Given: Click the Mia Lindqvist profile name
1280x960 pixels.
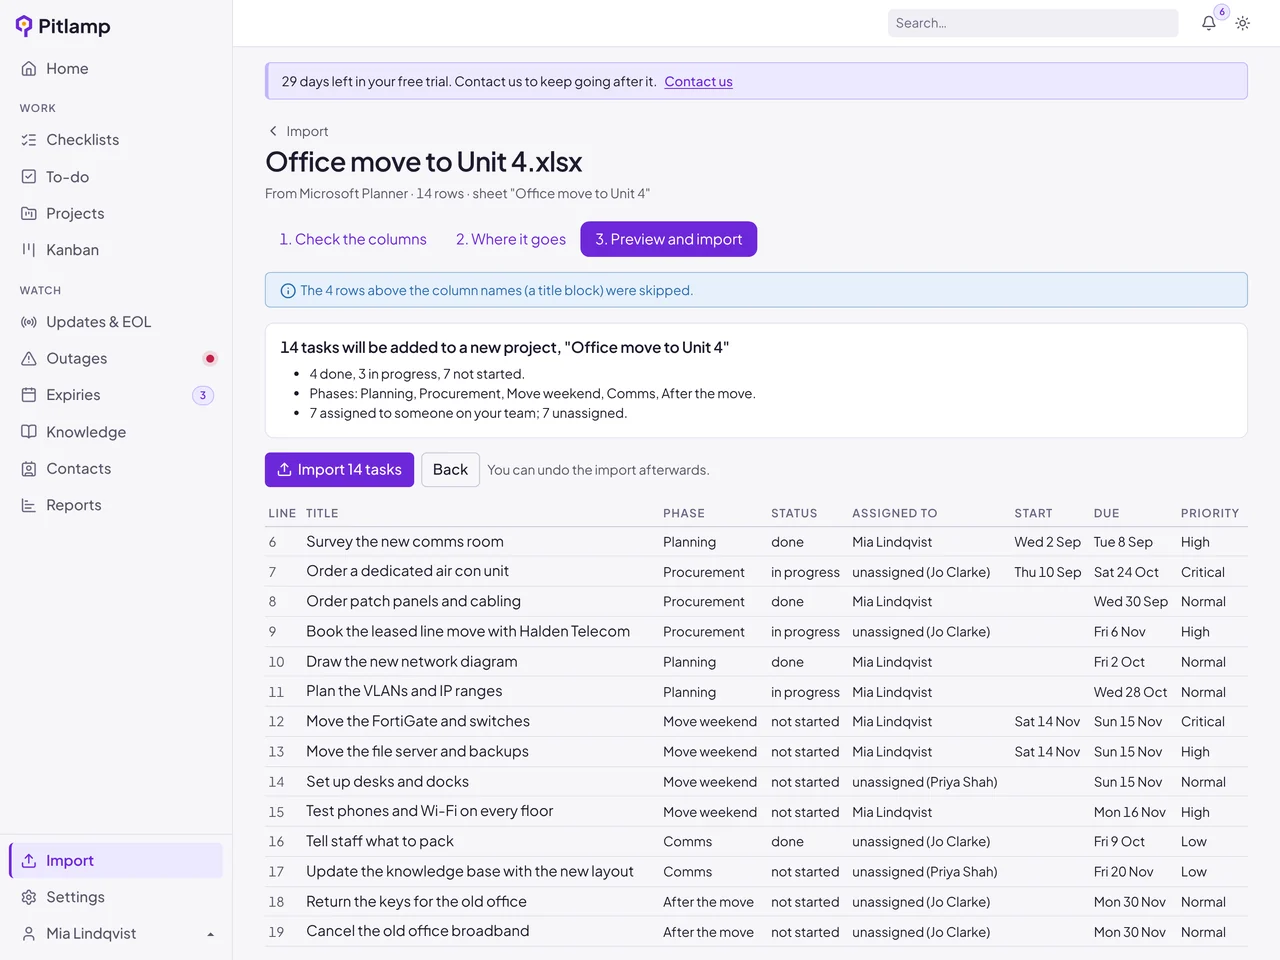Looking at the screenshot, I should coord(91,933).
